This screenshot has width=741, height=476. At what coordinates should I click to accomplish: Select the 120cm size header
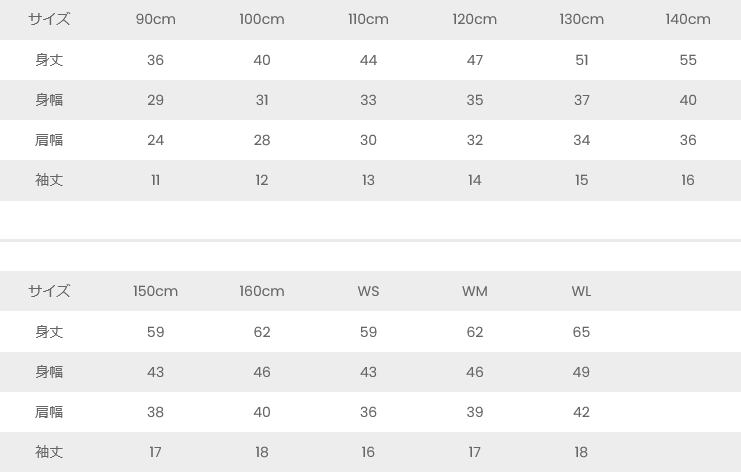coord(475,19)
